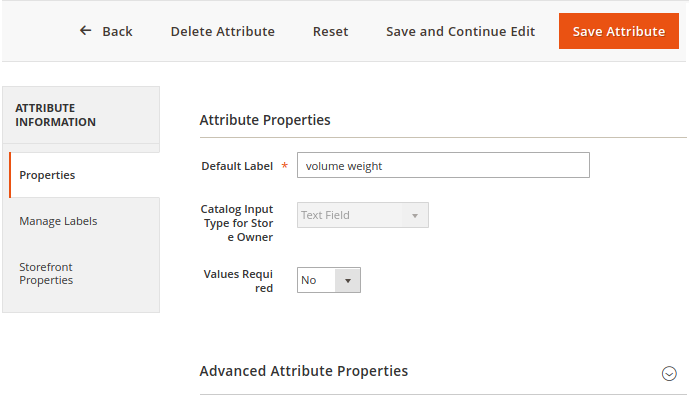Viewport: 689px width, 400px height.
Task: Open the Values Required dropdown
Action: pyautogui.click(x=328, y=280)
